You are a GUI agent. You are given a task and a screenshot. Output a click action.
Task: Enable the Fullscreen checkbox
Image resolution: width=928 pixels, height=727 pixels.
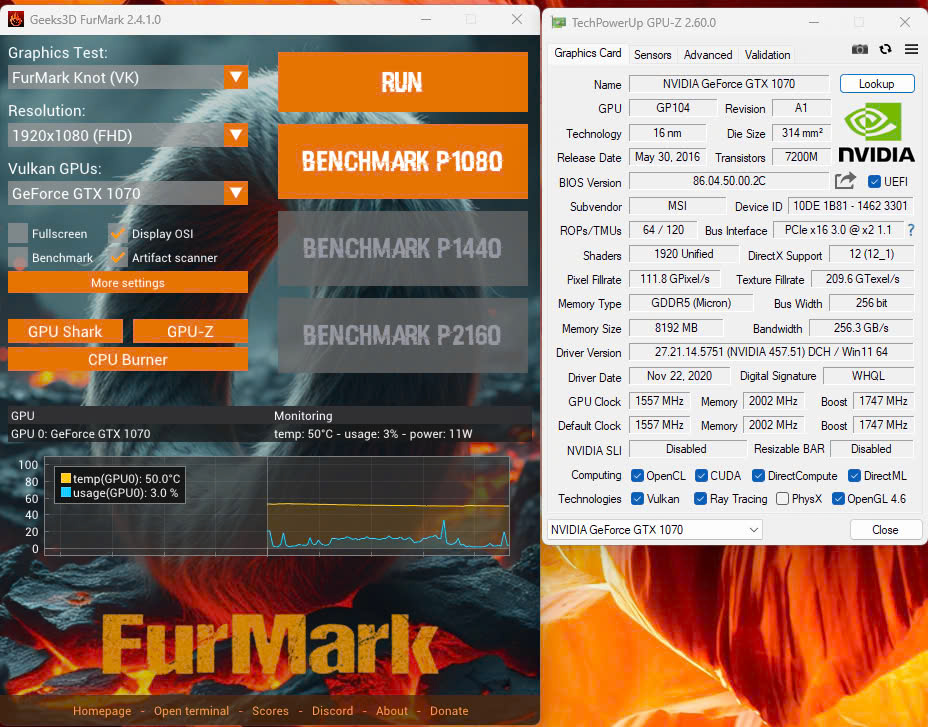click(18, 233)
